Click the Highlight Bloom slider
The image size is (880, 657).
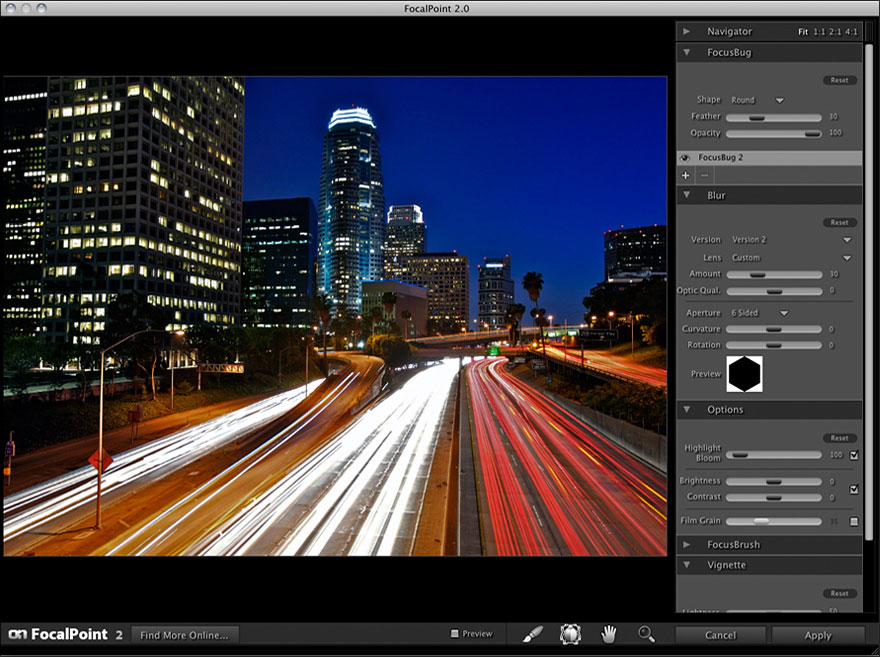774,454
